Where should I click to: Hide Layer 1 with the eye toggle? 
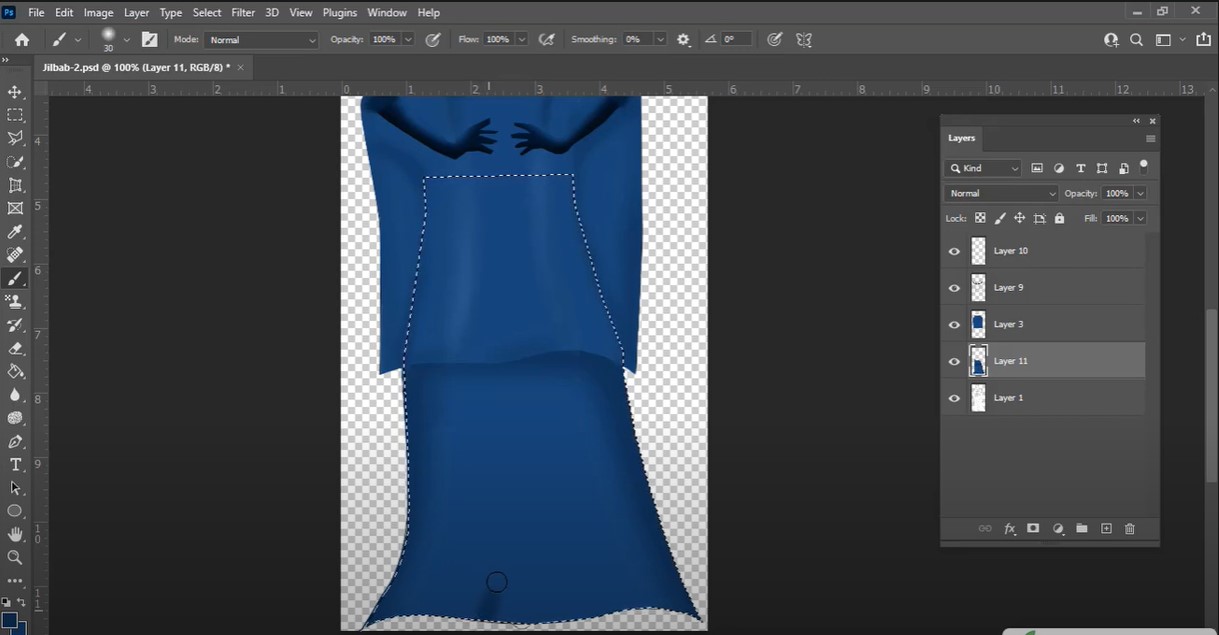pos(954,398)
